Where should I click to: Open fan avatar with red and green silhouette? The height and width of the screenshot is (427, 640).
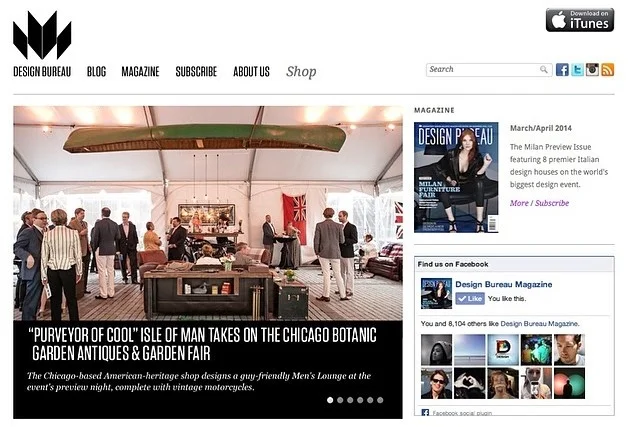coord(569,383)
